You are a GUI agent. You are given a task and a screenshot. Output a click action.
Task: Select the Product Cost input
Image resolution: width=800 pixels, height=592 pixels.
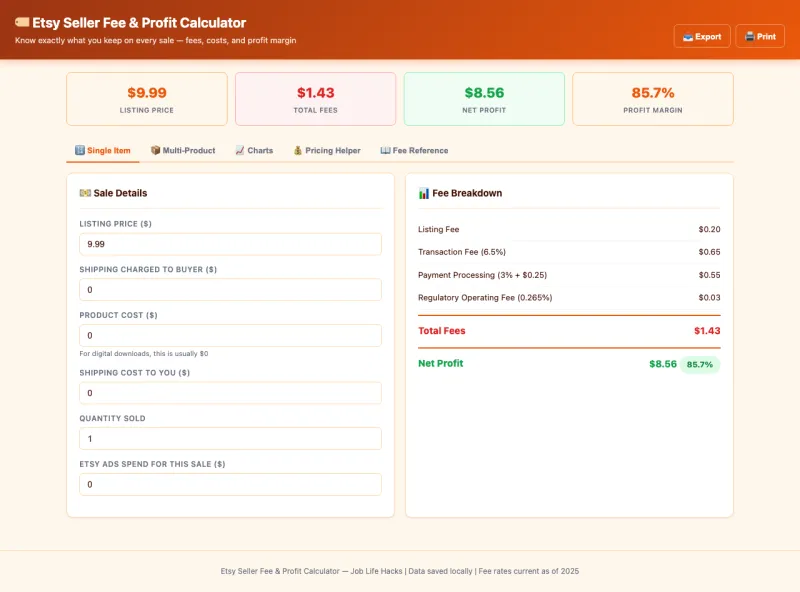point(230,336)
